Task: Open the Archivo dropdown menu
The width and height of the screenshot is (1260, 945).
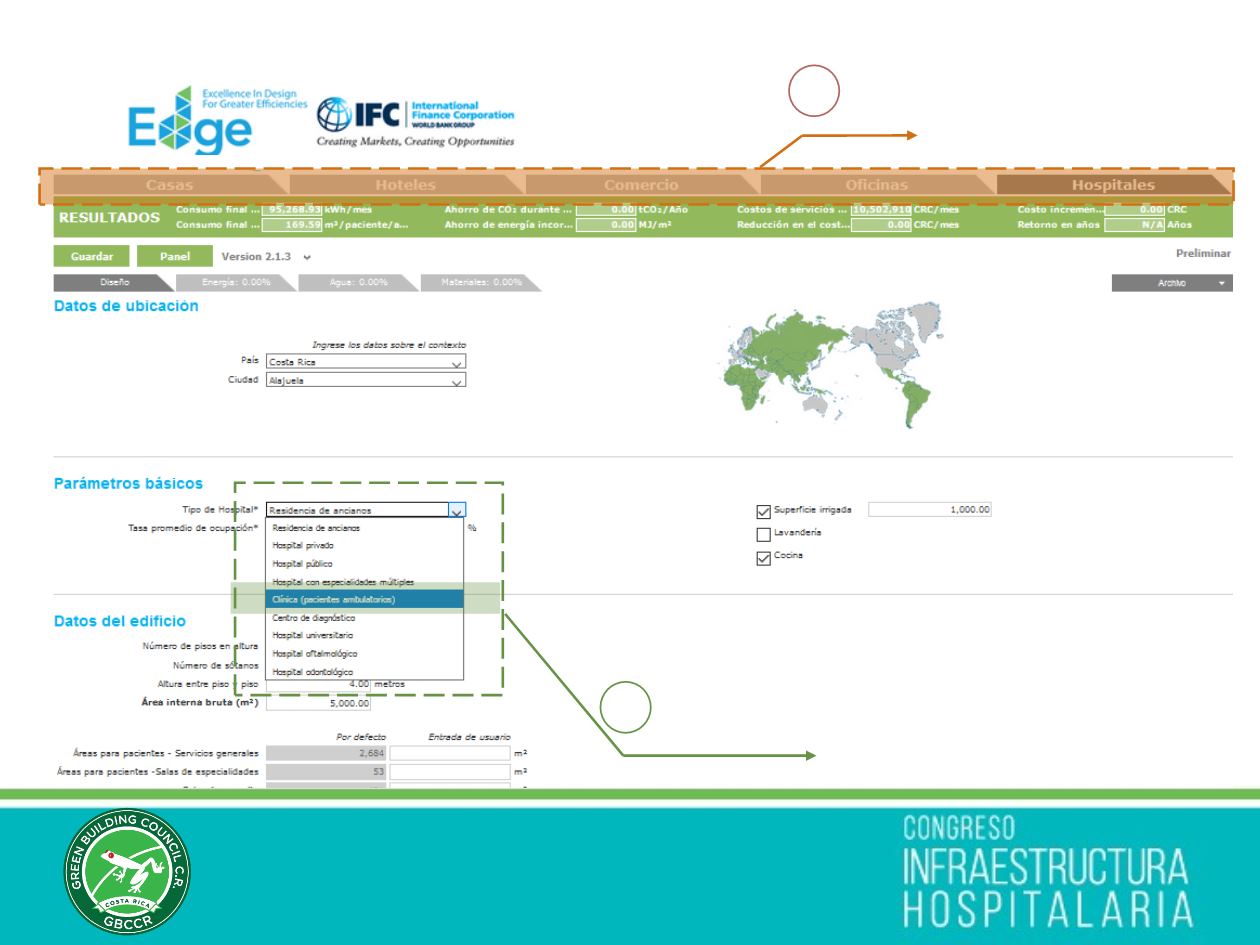Action: [x=1172, y=283]
